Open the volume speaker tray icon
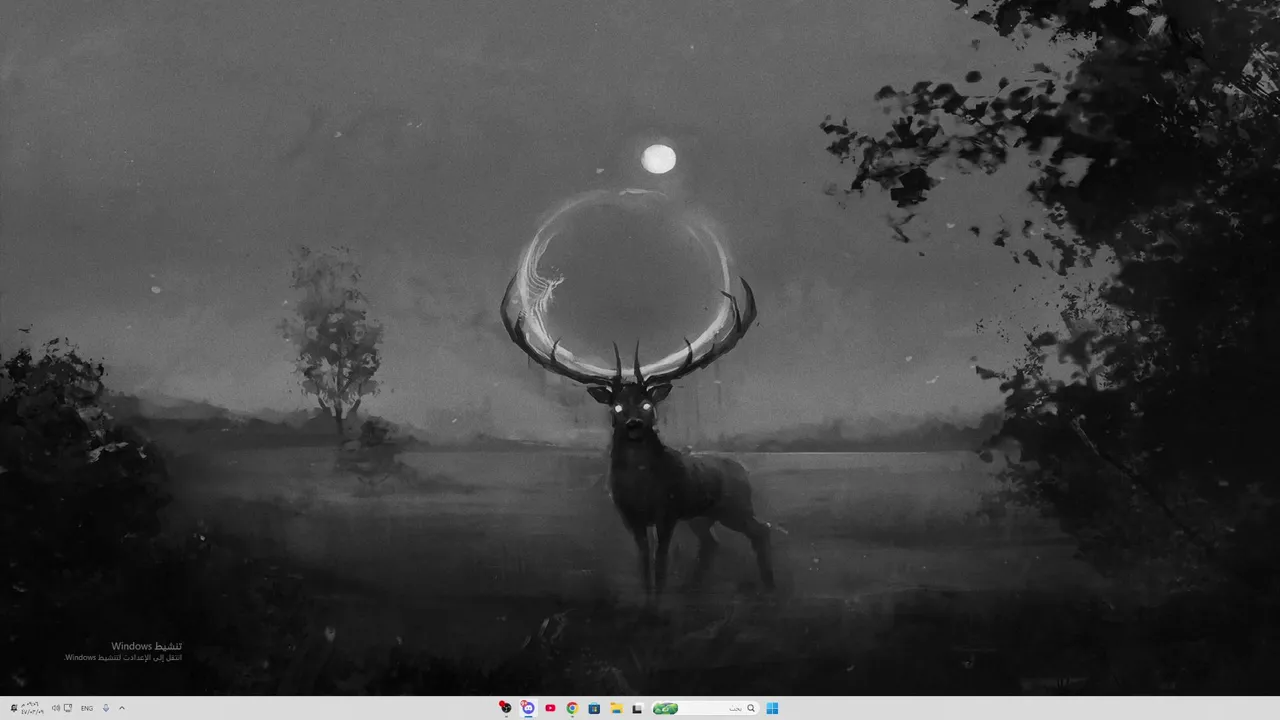Image resolution: width=1280 pixels, height=720 pixels. click(x=56, y=708)
